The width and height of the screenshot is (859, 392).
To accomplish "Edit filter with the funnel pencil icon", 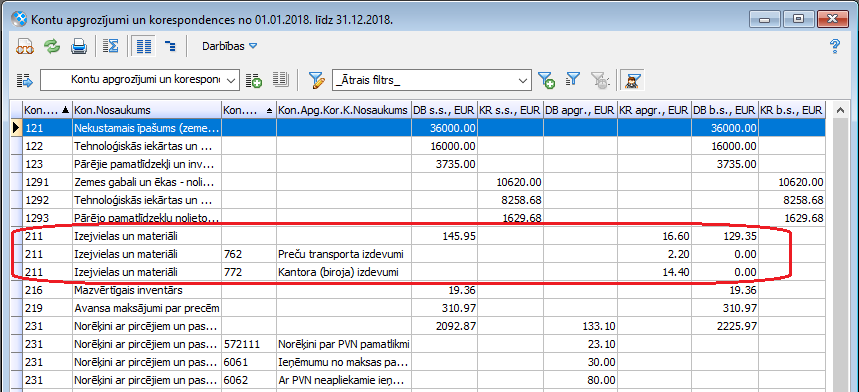I will (316, 80).
